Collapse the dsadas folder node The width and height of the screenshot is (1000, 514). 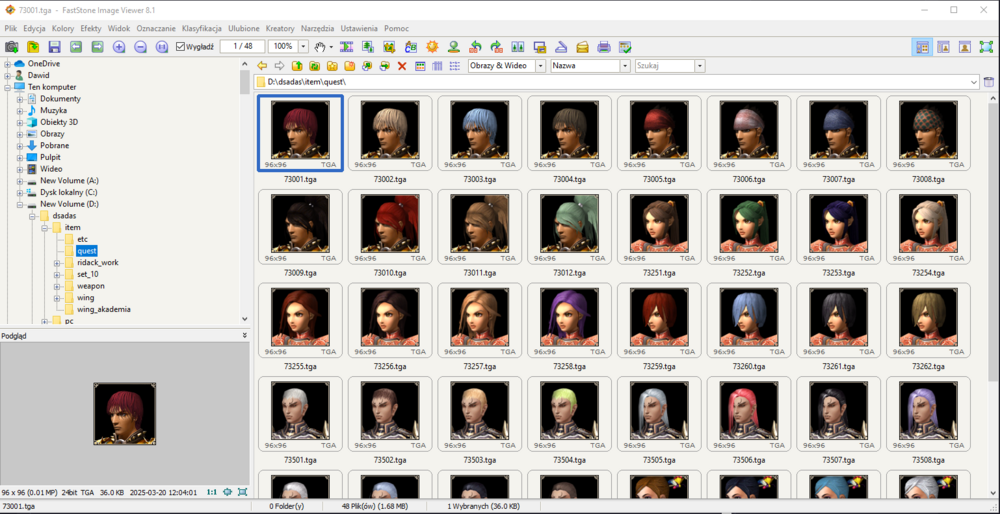pos(33,216)
